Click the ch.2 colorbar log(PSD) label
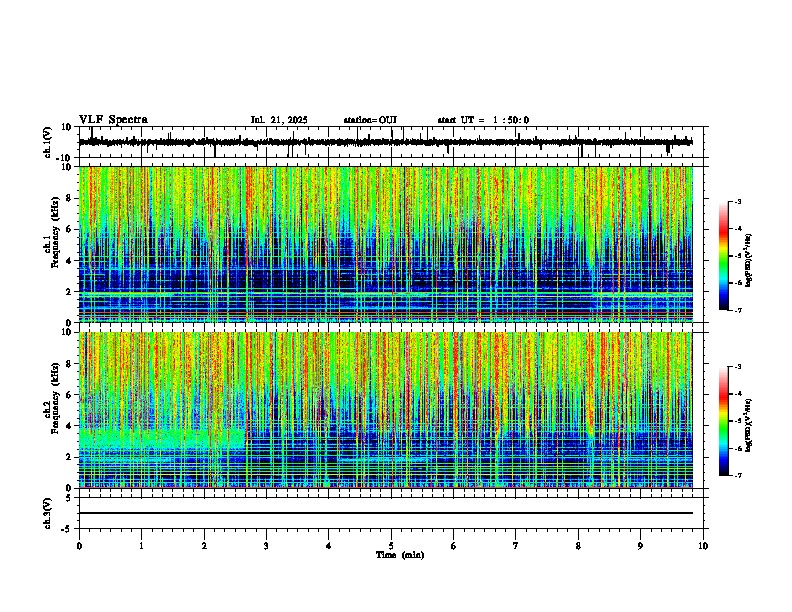Screen dimensions: 792x612 [x=748, y=425]
